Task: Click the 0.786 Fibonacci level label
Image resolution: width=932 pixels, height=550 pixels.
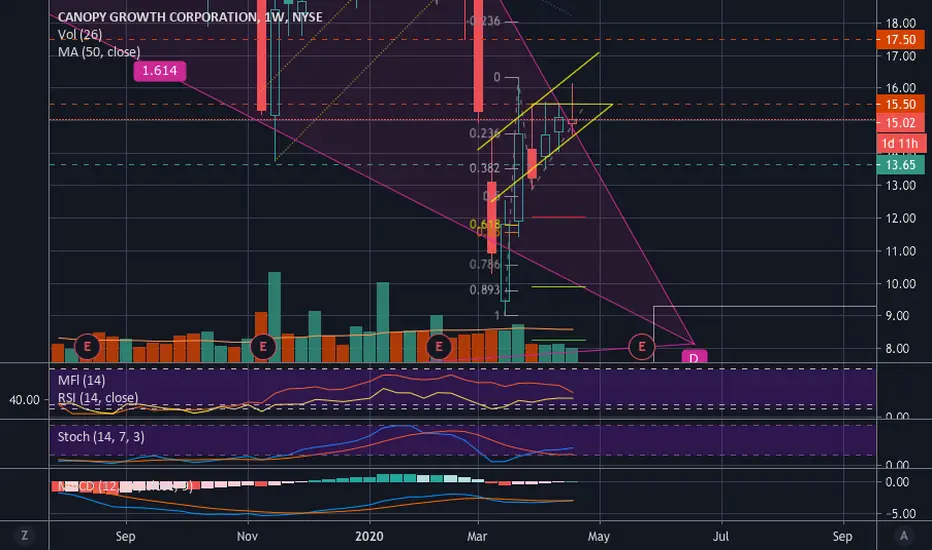Action: 484,264
